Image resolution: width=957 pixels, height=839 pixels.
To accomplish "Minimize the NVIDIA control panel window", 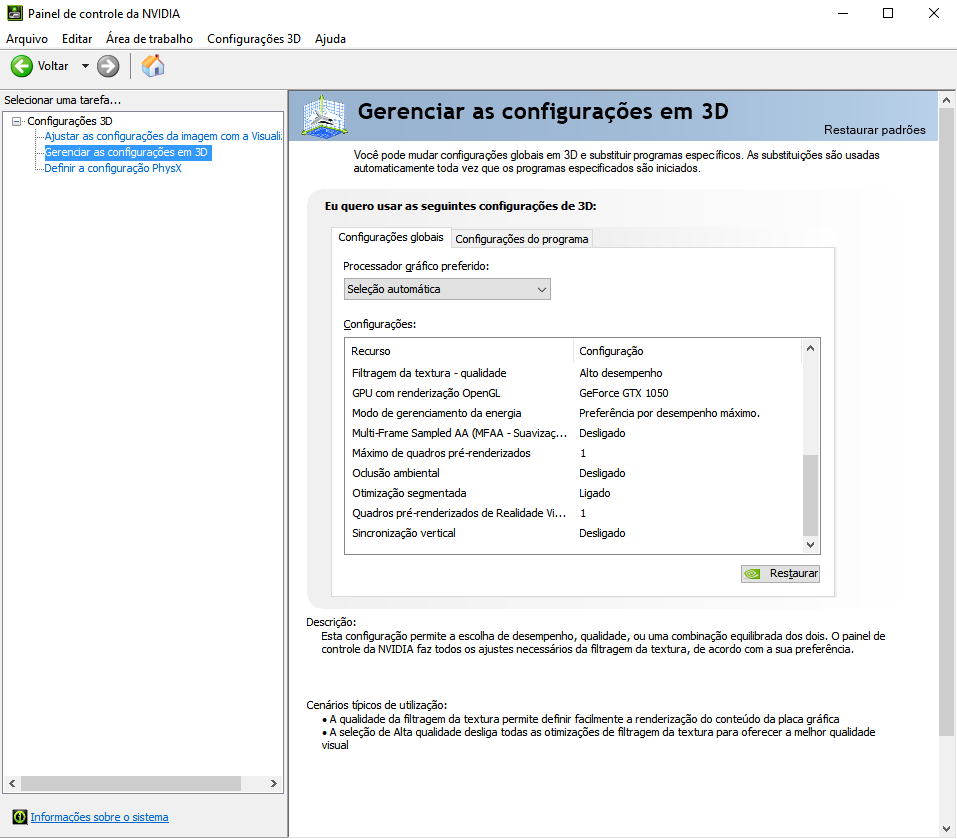I will [x=843, y=13].
